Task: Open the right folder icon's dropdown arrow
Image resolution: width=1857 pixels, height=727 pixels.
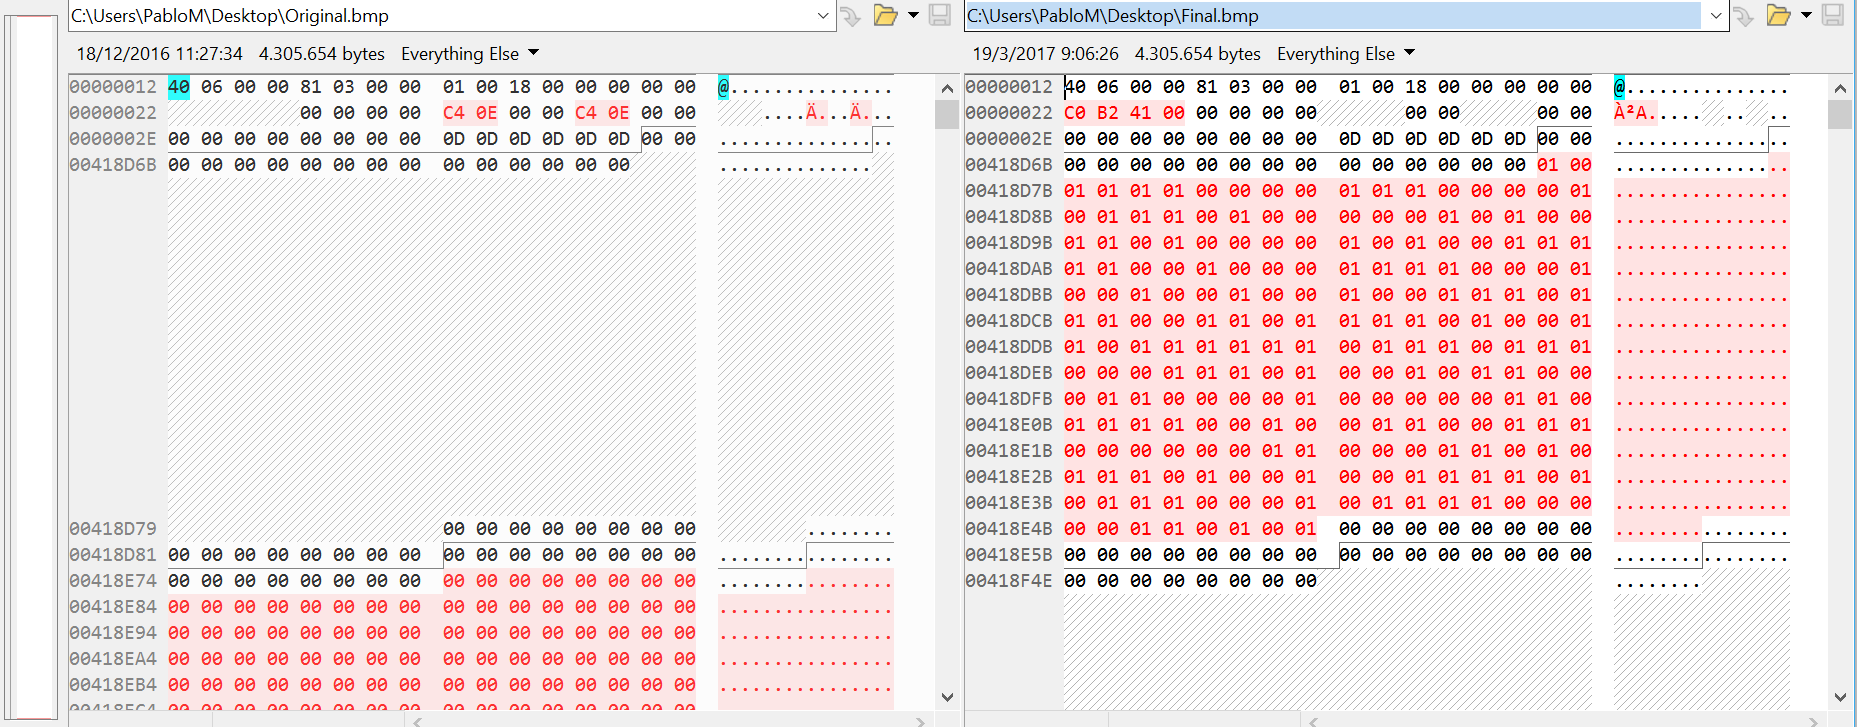Action: tap(1806, 15)
